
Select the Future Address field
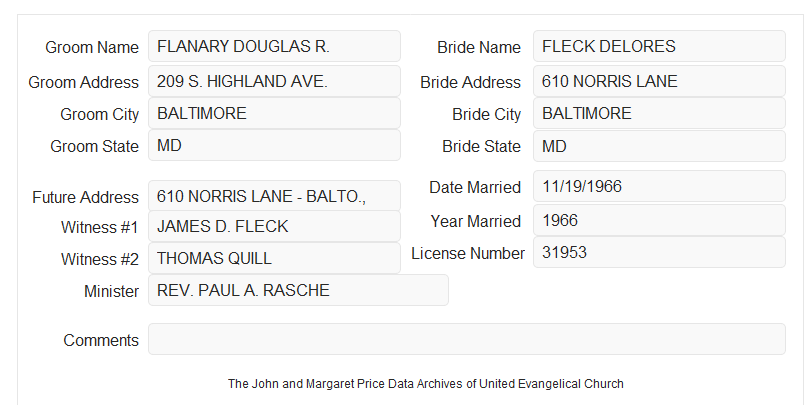coord(274,196)
